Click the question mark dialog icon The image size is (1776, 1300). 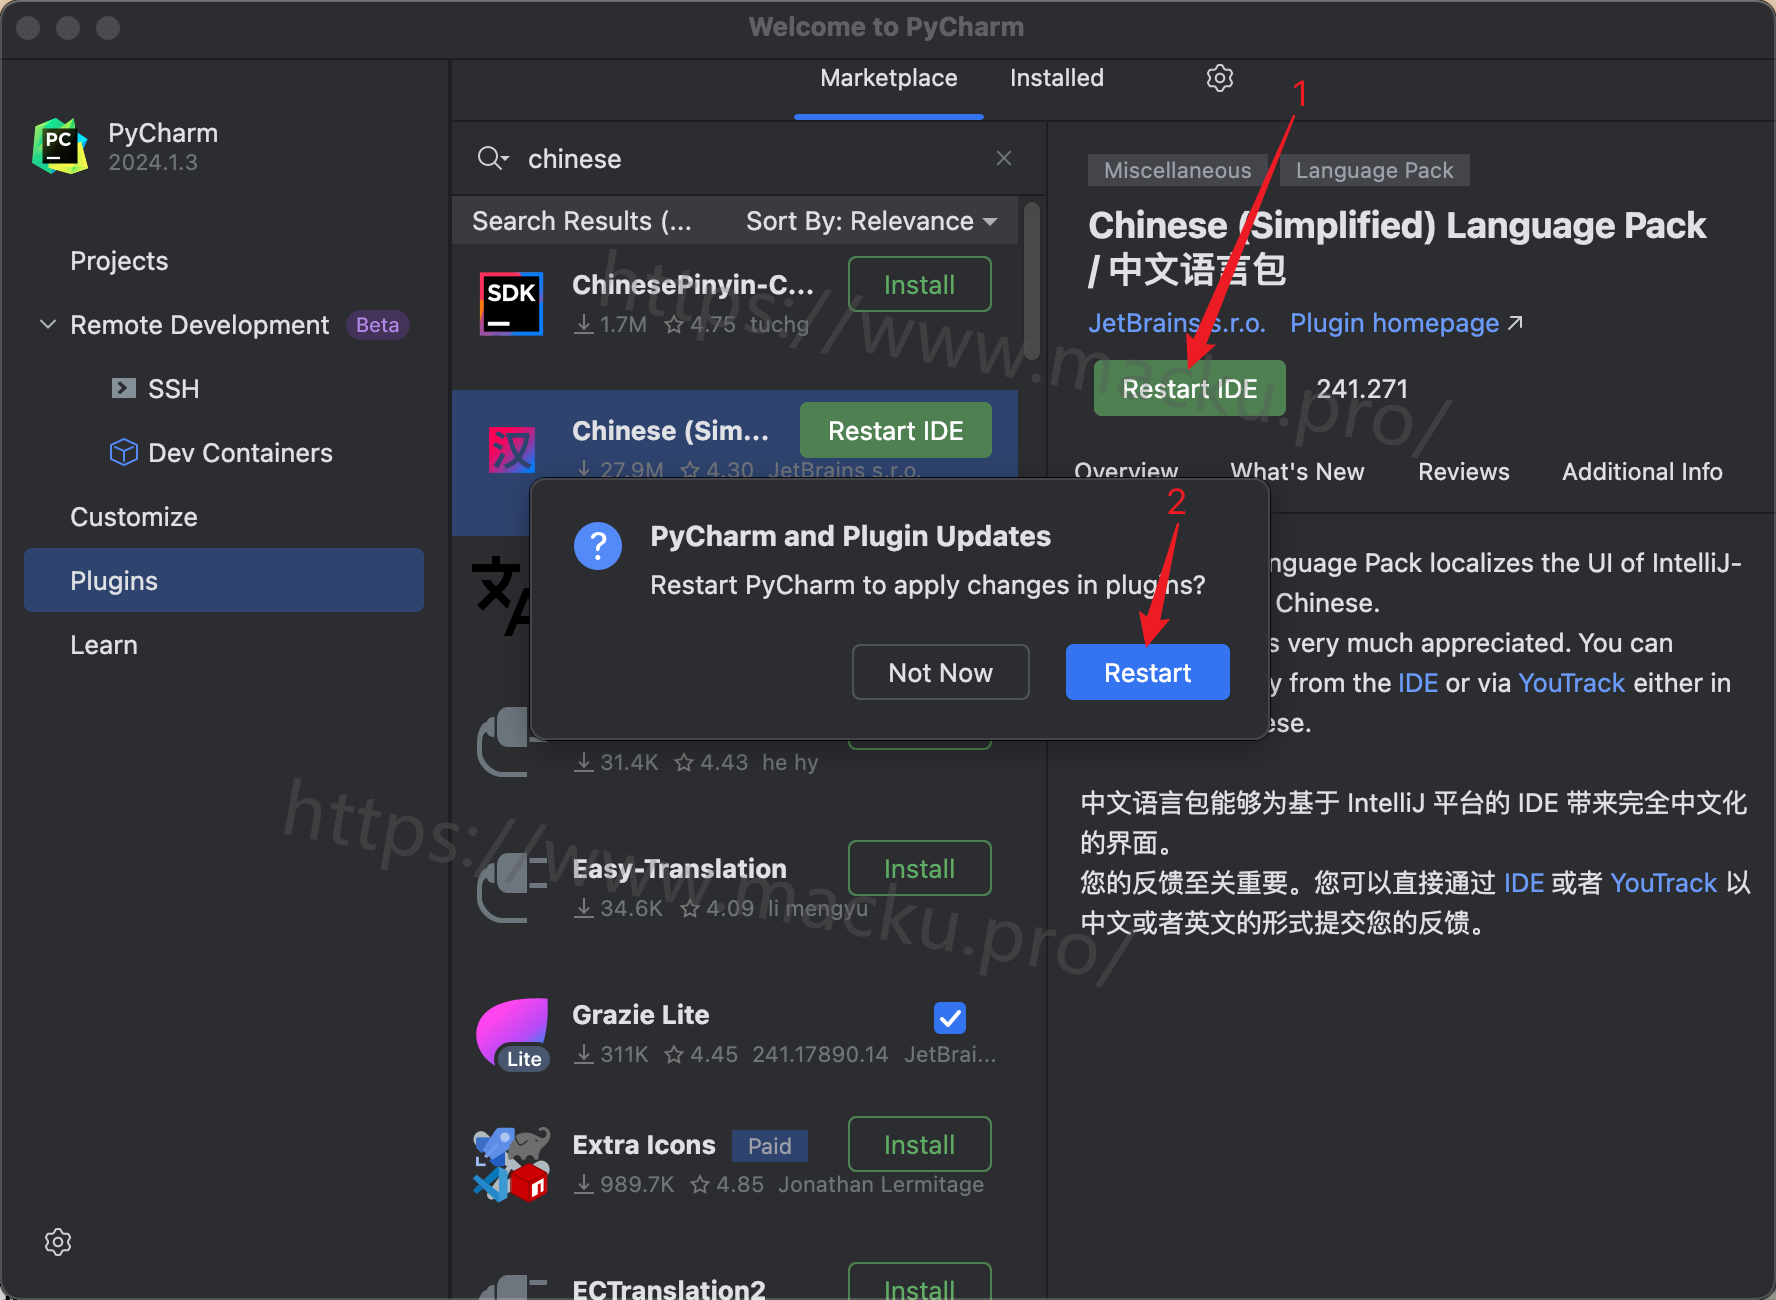[598, 546]
